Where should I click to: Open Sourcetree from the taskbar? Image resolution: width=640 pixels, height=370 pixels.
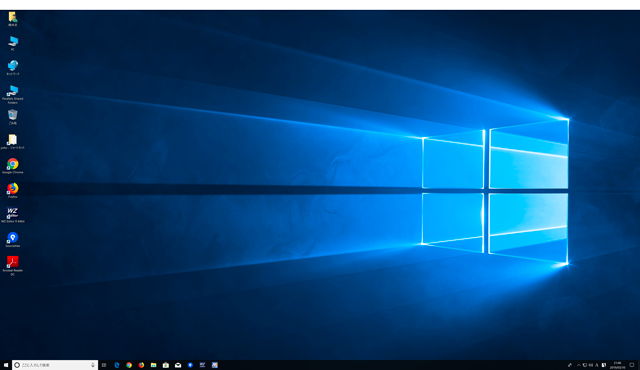click(190, 365)
